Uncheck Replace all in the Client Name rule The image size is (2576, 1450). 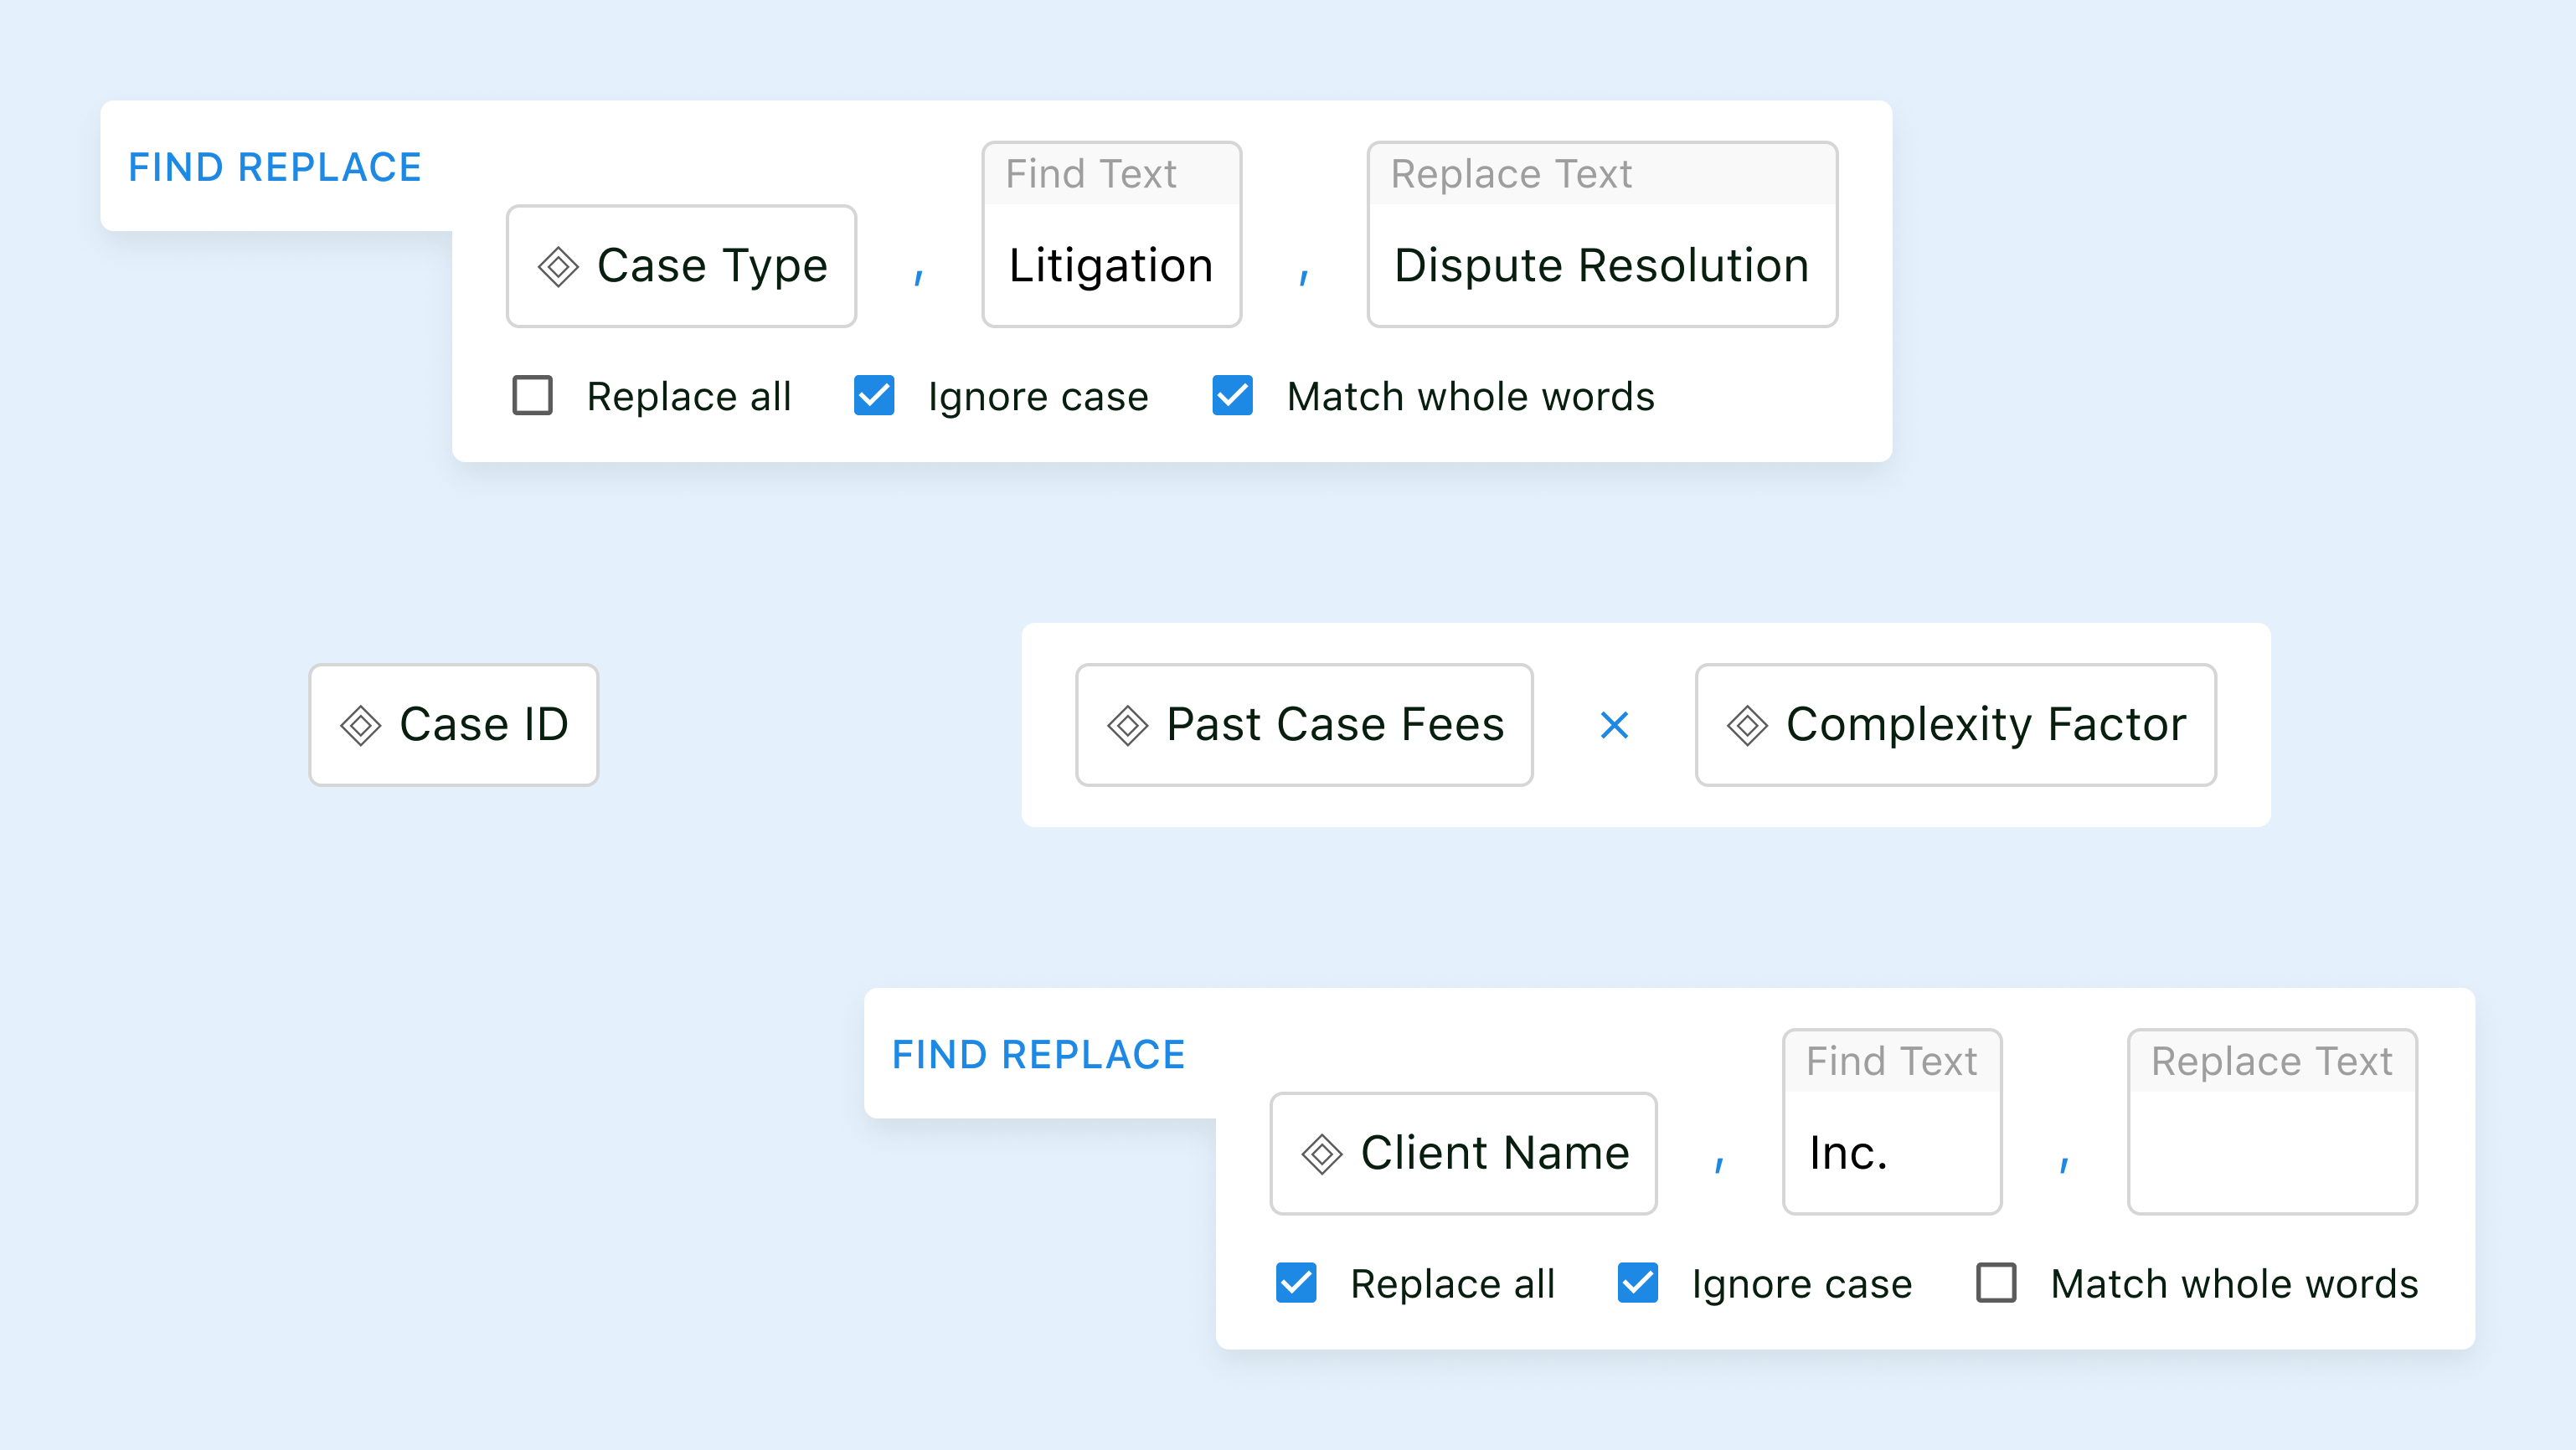point(1296,1282)
